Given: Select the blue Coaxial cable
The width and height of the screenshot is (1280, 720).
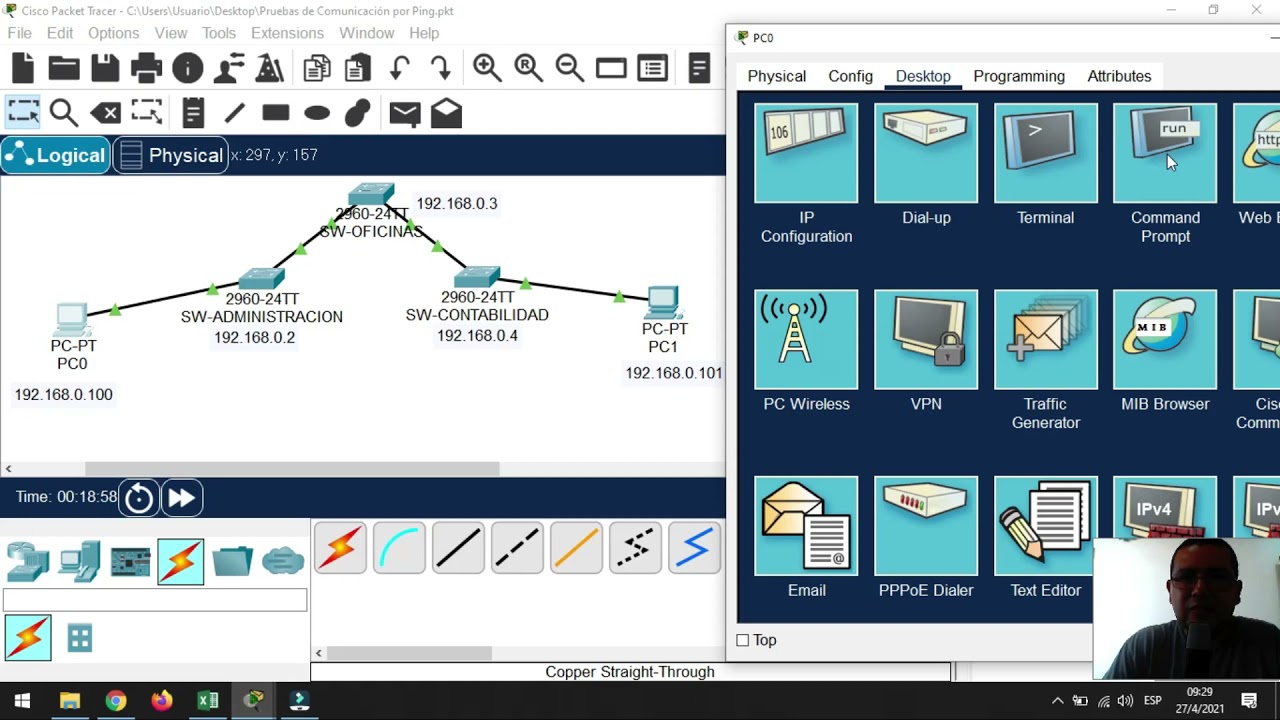Looking at the screenshot, I should 694,547.
